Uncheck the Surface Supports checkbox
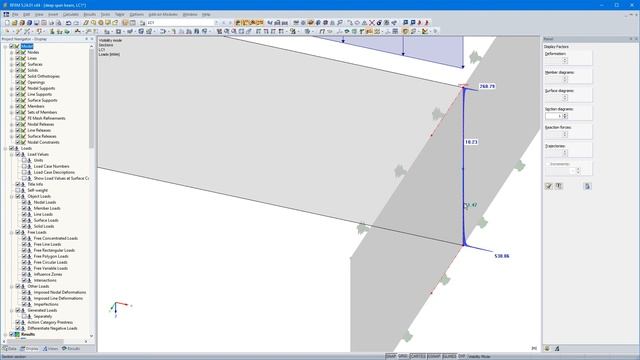 tap(18, 100)
